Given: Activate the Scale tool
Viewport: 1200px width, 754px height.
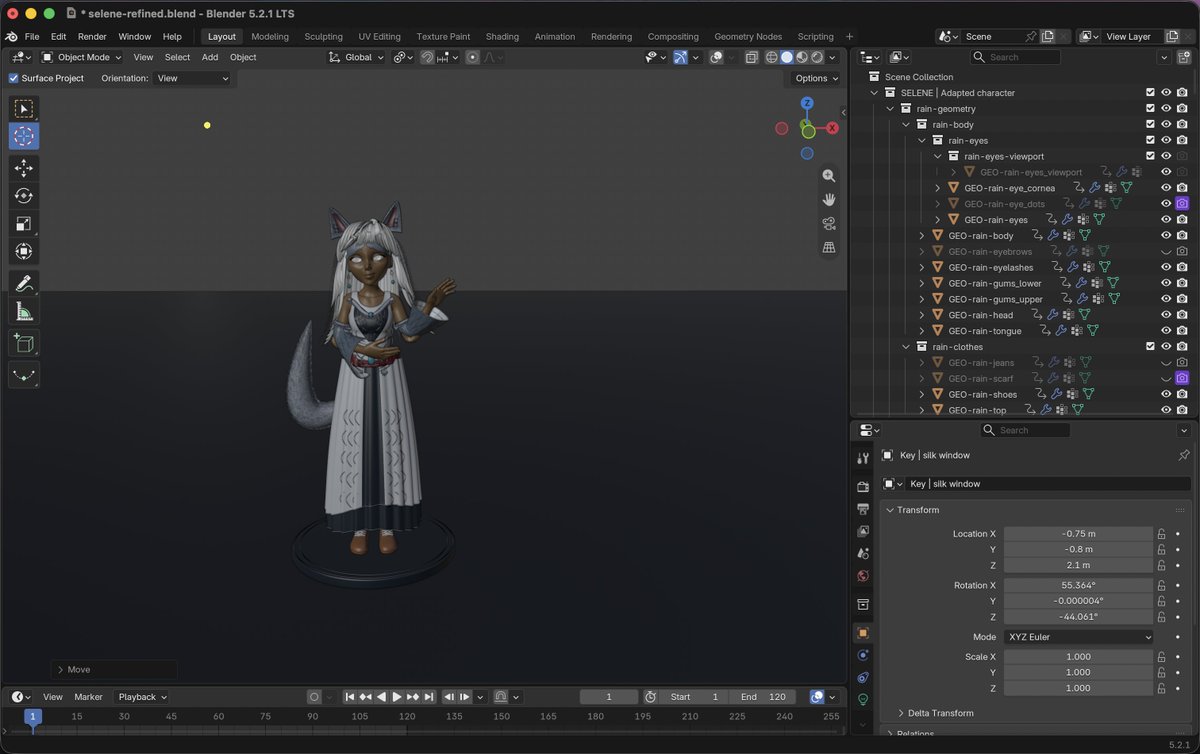Looking at the screenshot, I should [x=24, y=223].
